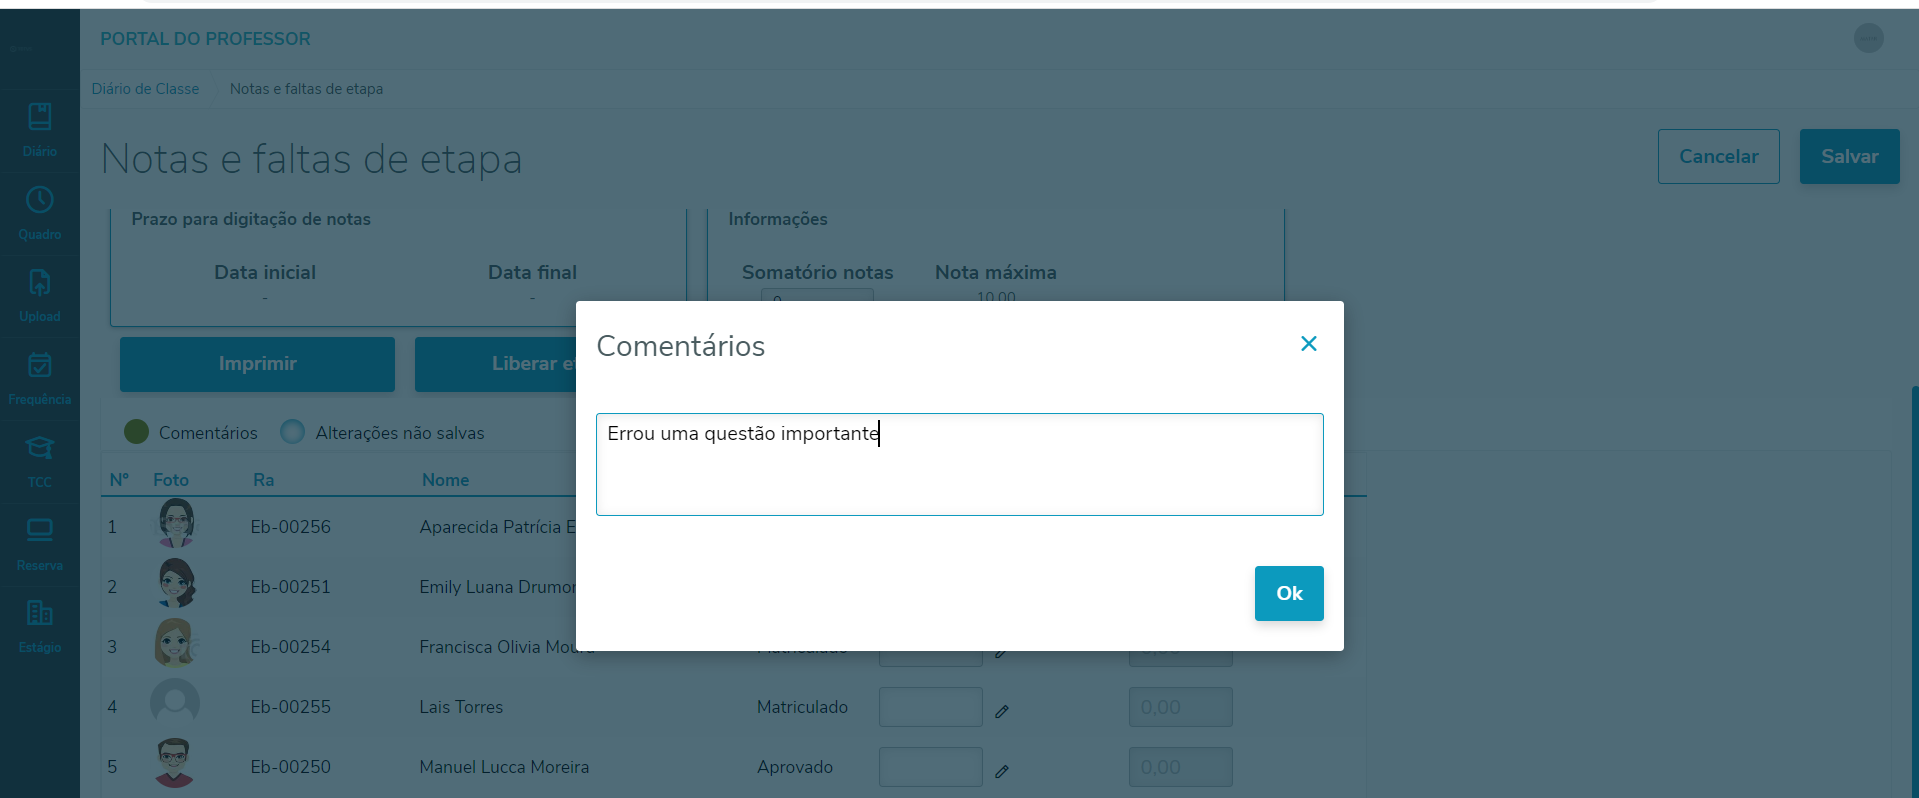This screenshot has width=1919, height=798.
Task: Click the pencil icon for Manuel Lucca Moreira
Action: coord(1002,771)
